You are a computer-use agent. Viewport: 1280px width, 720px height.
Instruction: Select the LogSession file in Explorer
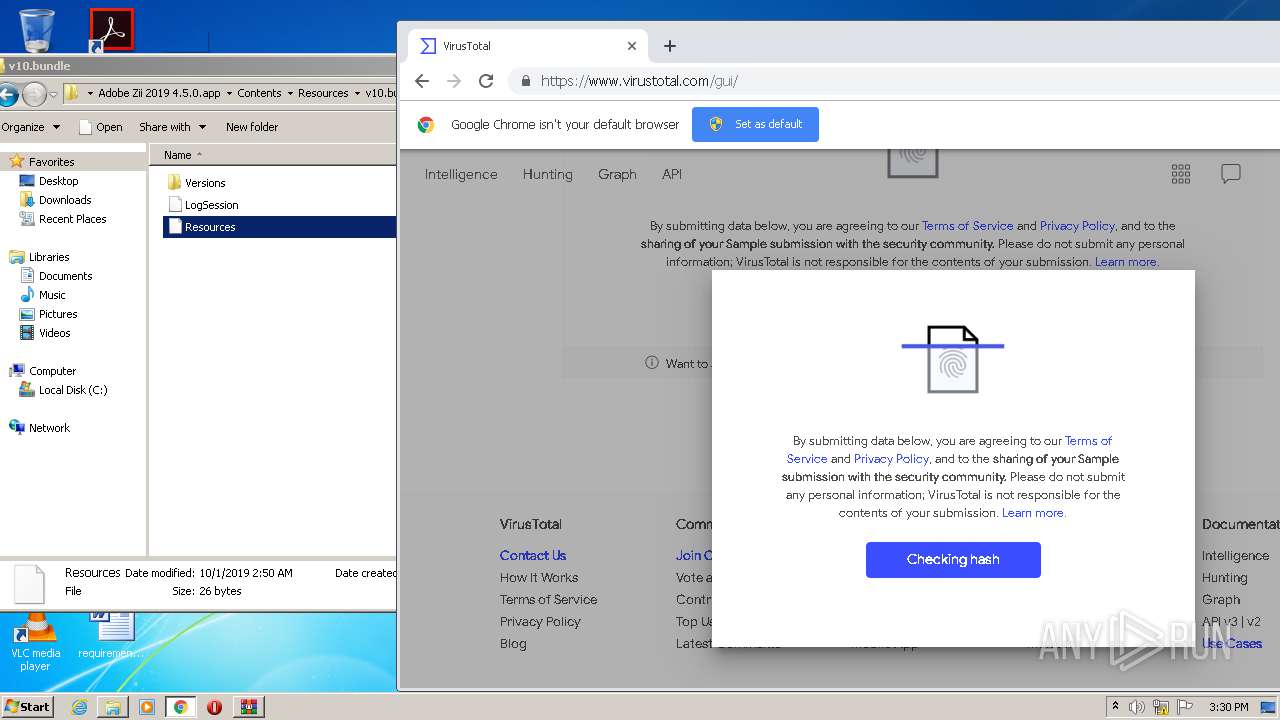click(x=202, y=205)
